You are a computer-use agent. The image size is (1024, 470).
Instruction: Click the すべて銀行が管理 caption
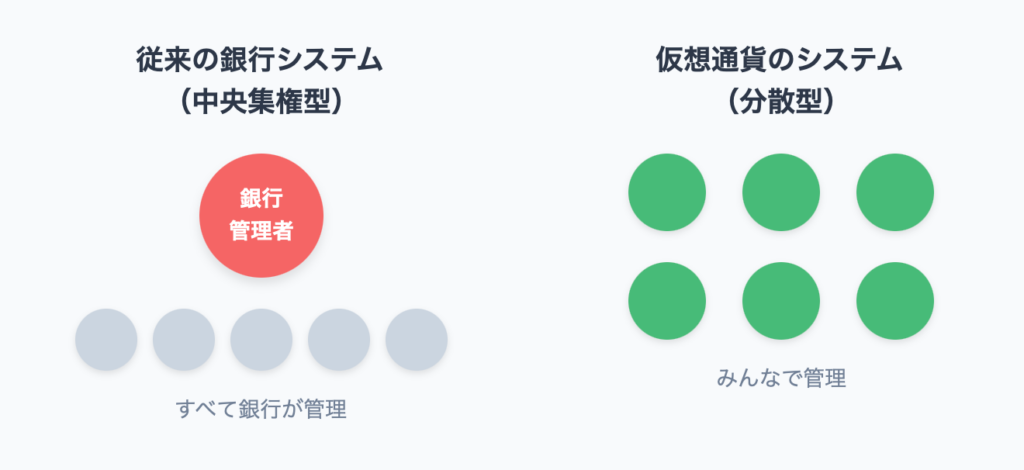pos(261,409)
